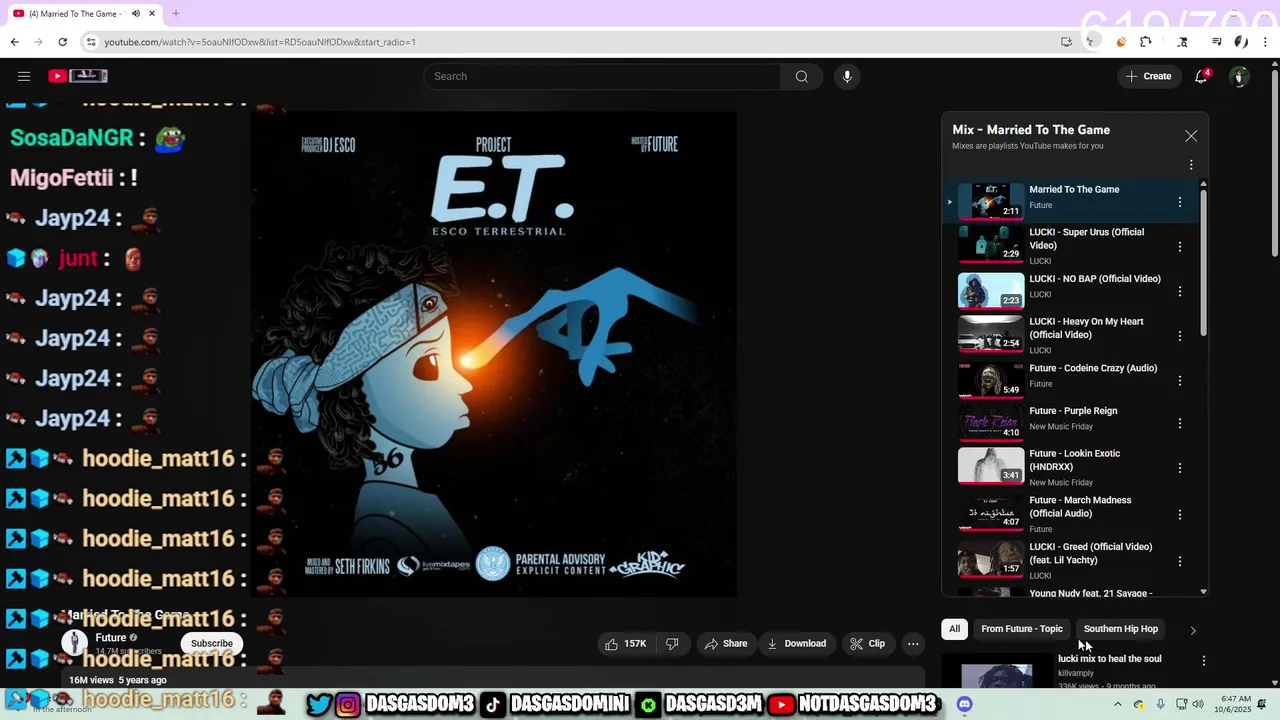Subscribe to Future channel
Viewport: 1280px width, 720px height.
pyautogui.click(x=212, y=644)
